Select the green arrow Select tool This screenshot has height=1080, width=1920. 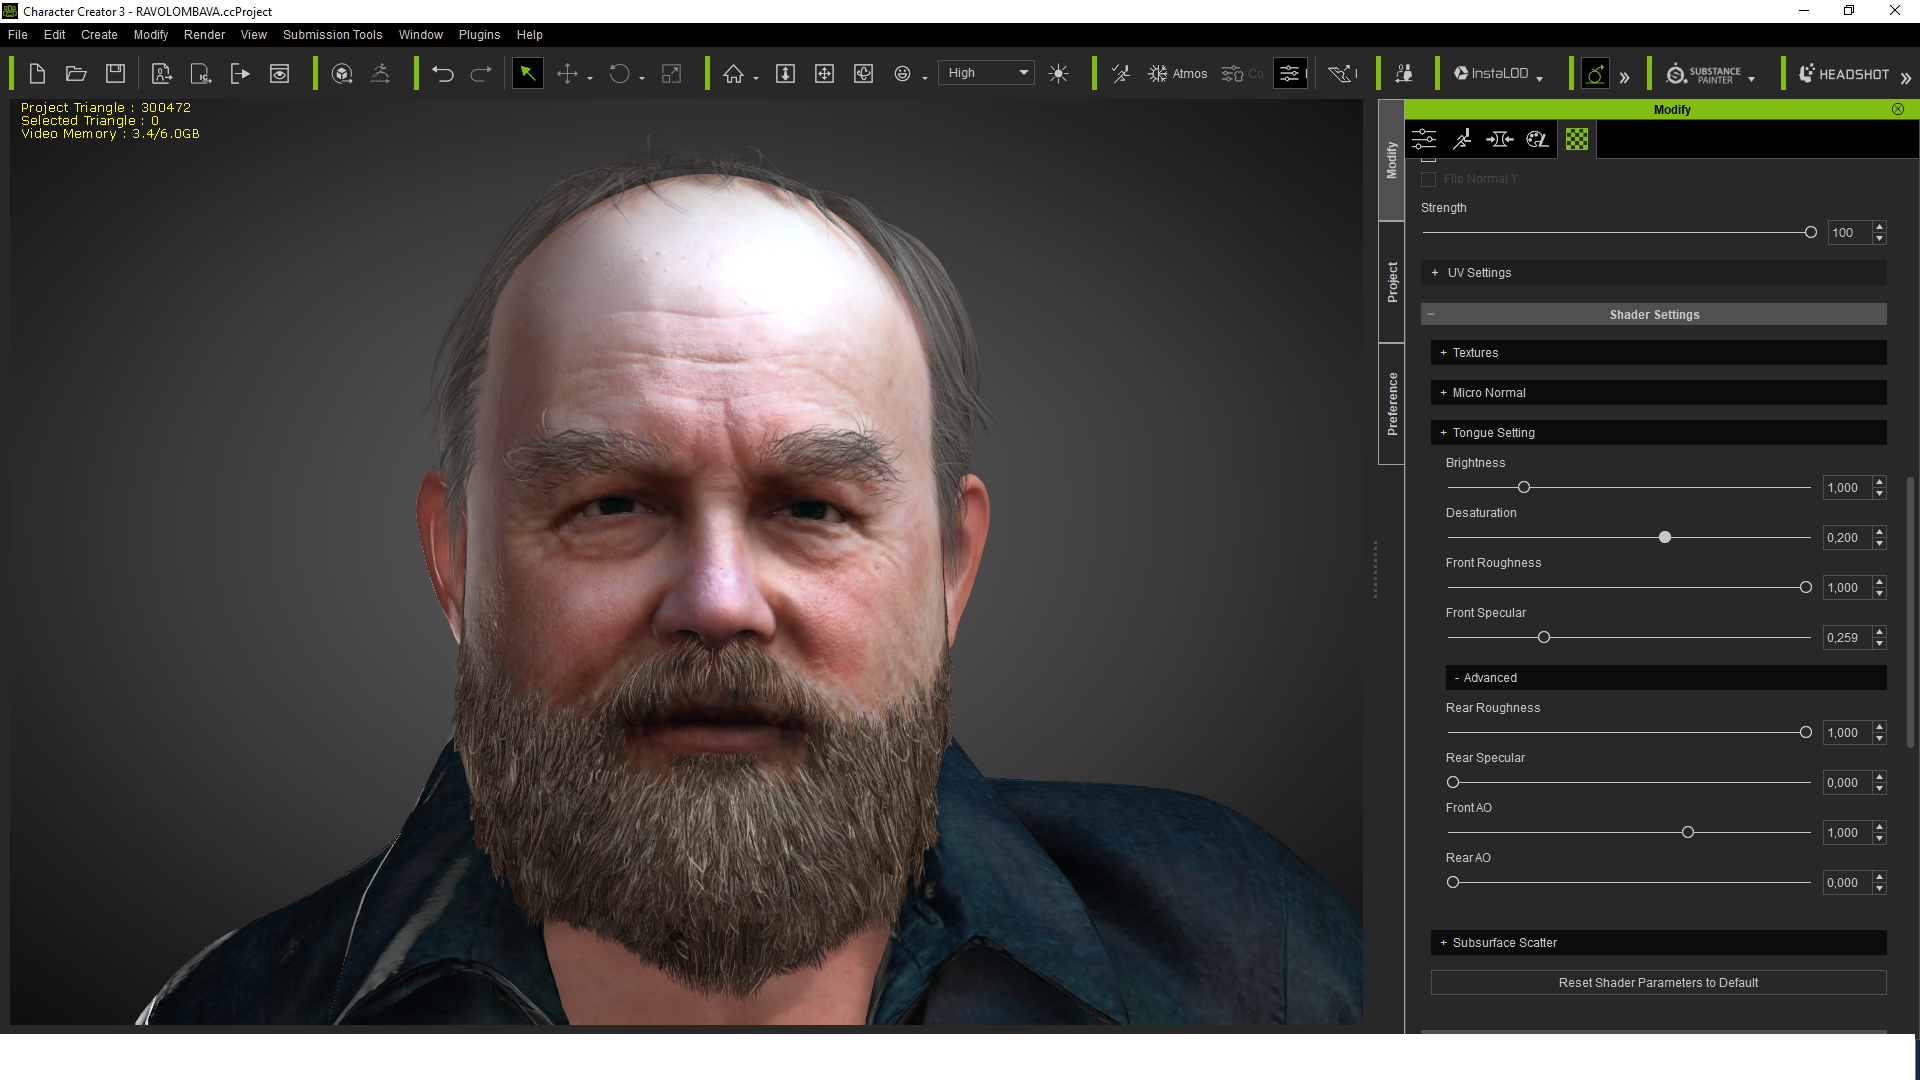[x=527, y=73]
